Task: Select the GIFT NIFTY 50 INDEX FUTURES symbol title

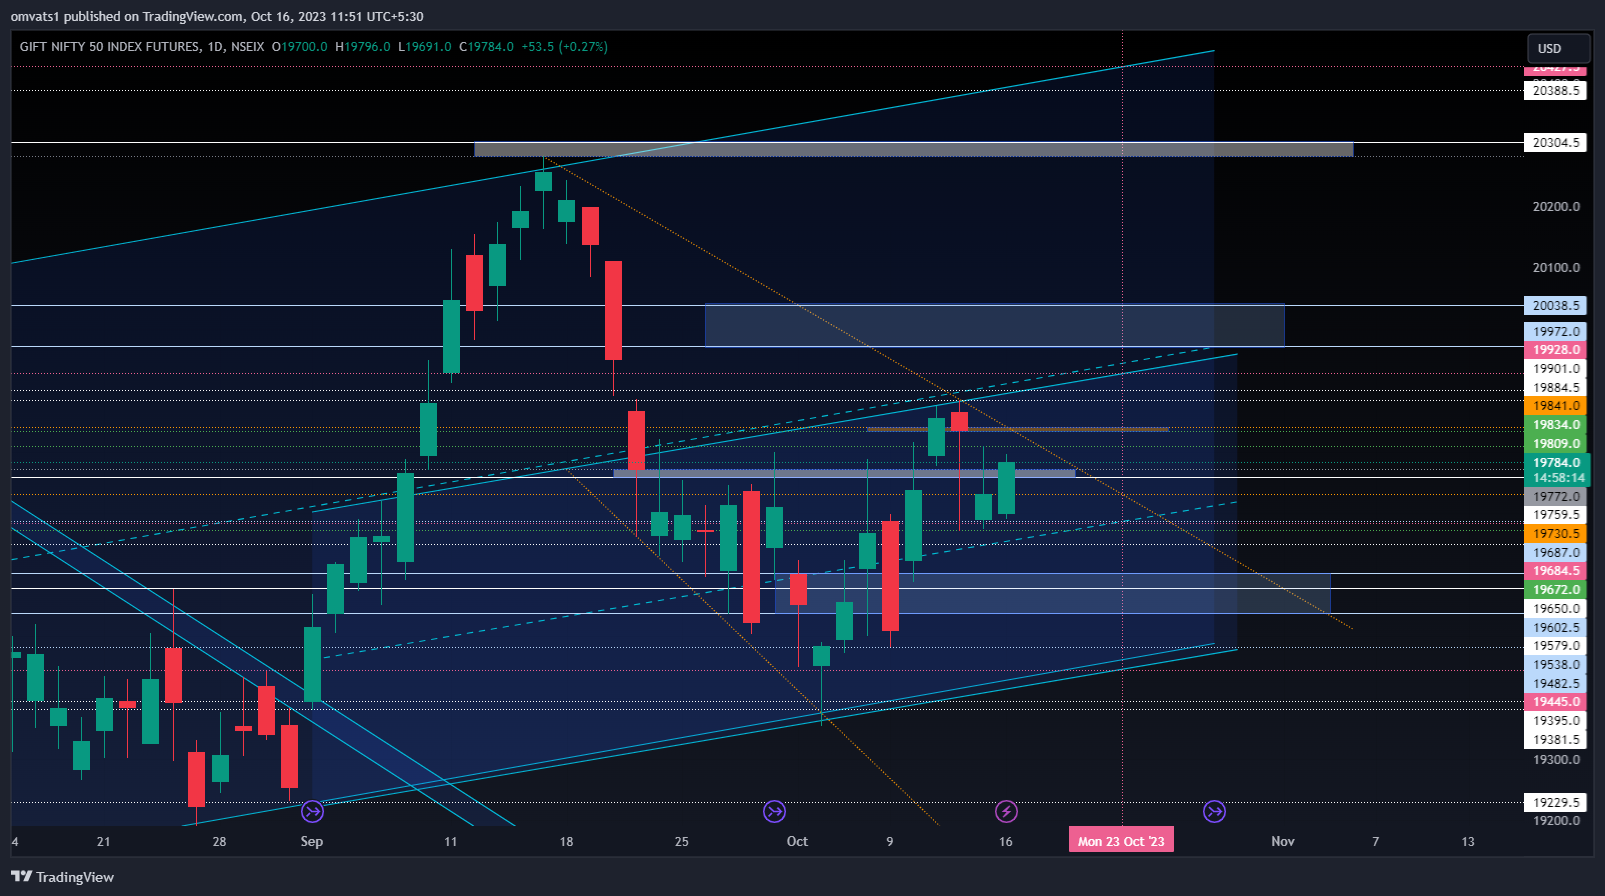Action: click(x=109, y=46)
